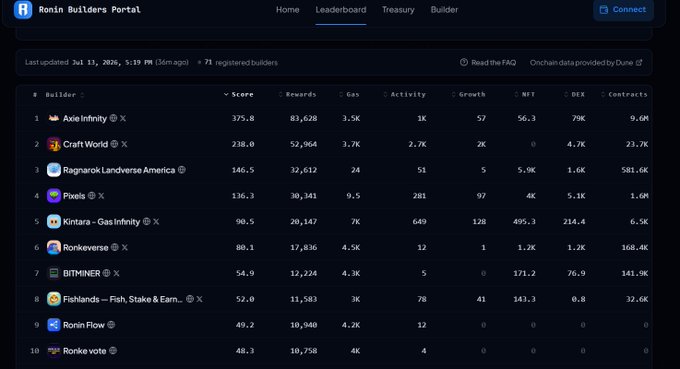Click Ronkeverse contracts value 168.4K

pyautogui.click(x=634, y=247)
